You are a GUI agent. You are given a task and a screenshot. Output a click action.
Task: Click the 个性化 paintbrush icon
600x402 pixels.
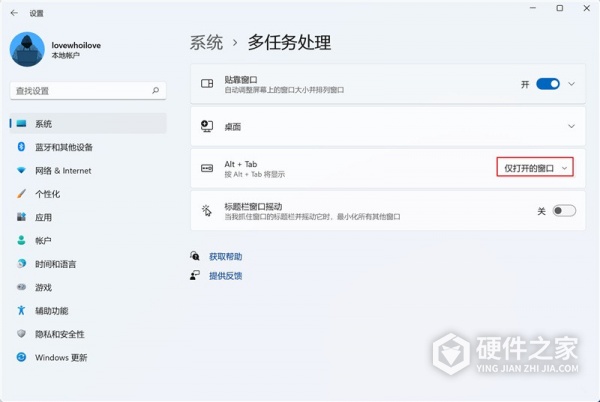21,194
